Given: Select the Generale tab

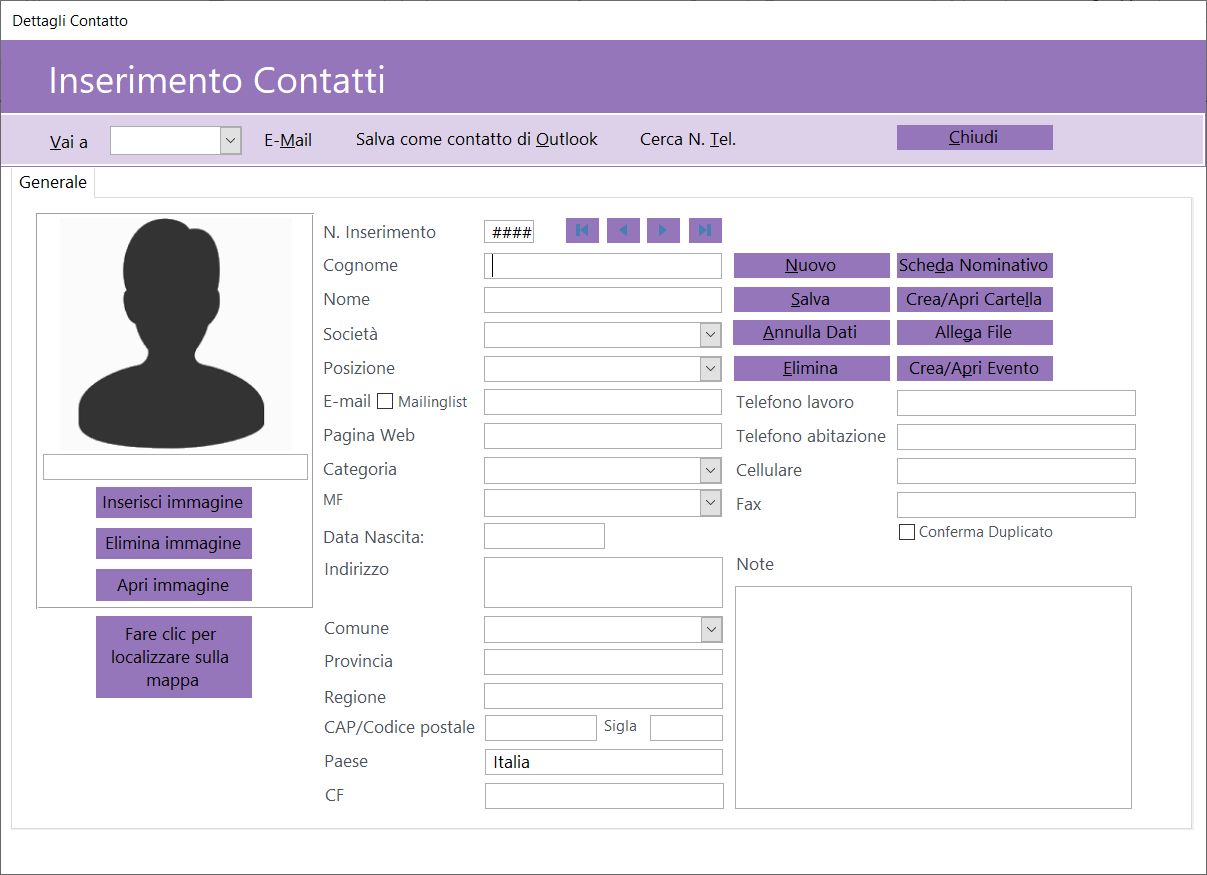Looking at the screenshot, I should (53, 183).
